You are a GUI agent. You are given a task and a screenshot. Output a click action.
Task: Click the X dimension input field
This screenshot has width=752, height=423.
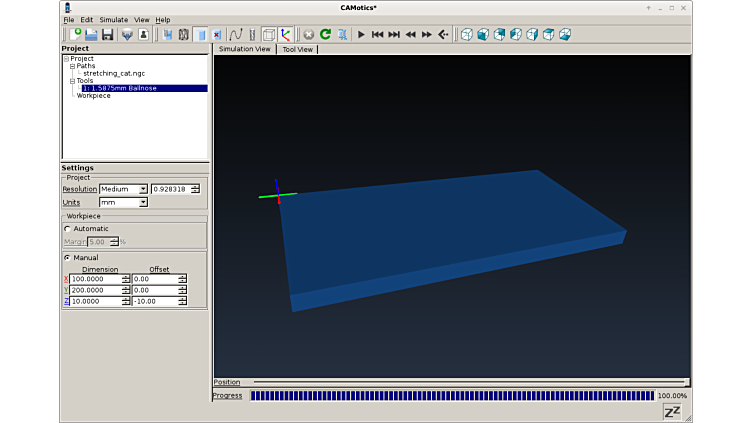96,279
